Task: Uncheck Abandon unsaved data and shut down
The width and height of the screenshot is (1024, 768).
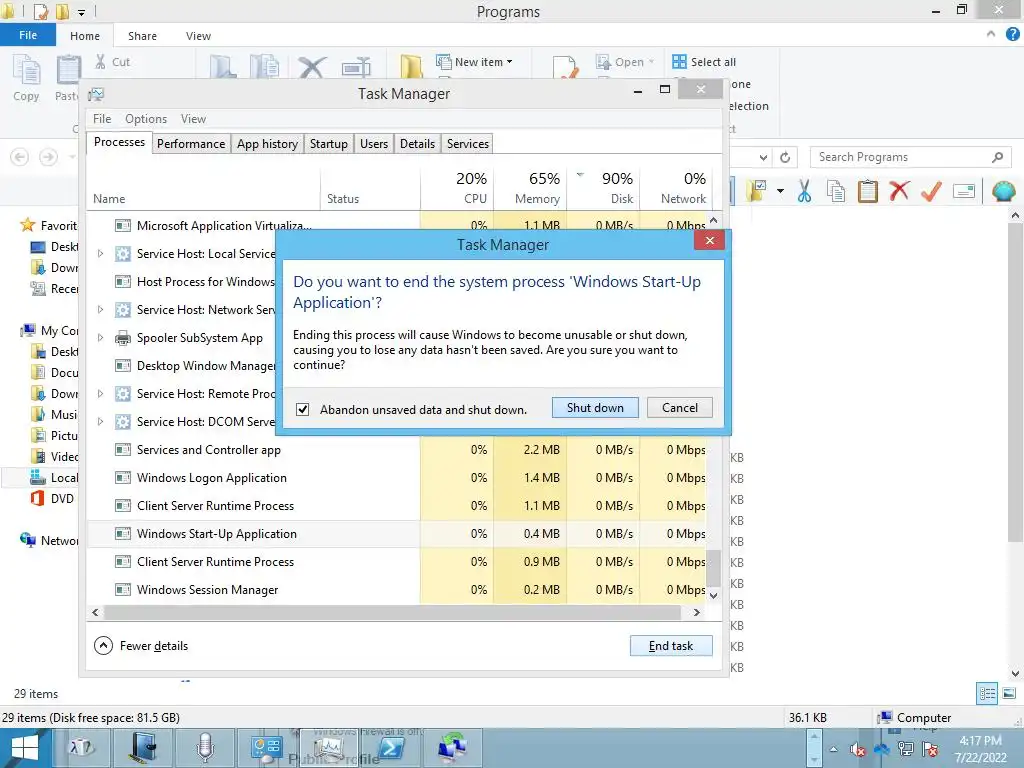Action: click(x=302, y=409)
